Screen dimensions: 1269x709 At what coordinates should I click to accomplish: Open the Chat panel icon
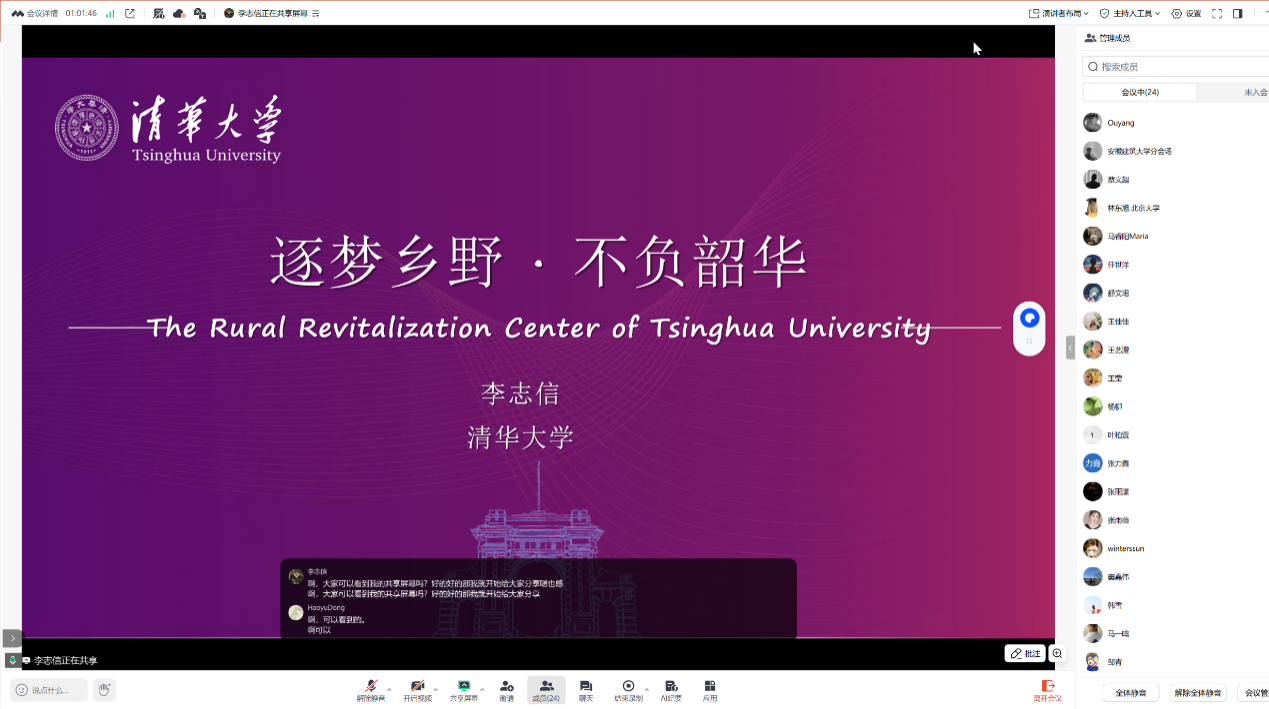[586, 689]
